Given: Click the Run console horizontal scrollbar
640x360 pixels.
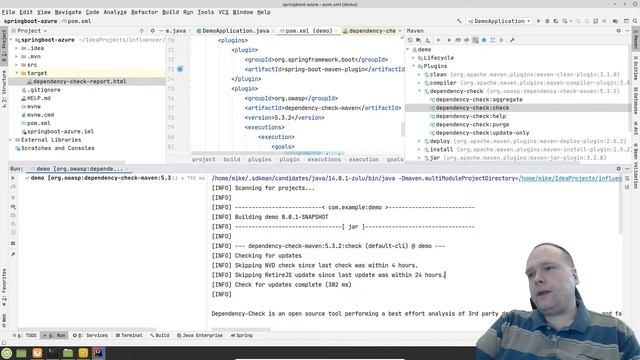Looking at the screenshot, I should click(x=241, y=329).
